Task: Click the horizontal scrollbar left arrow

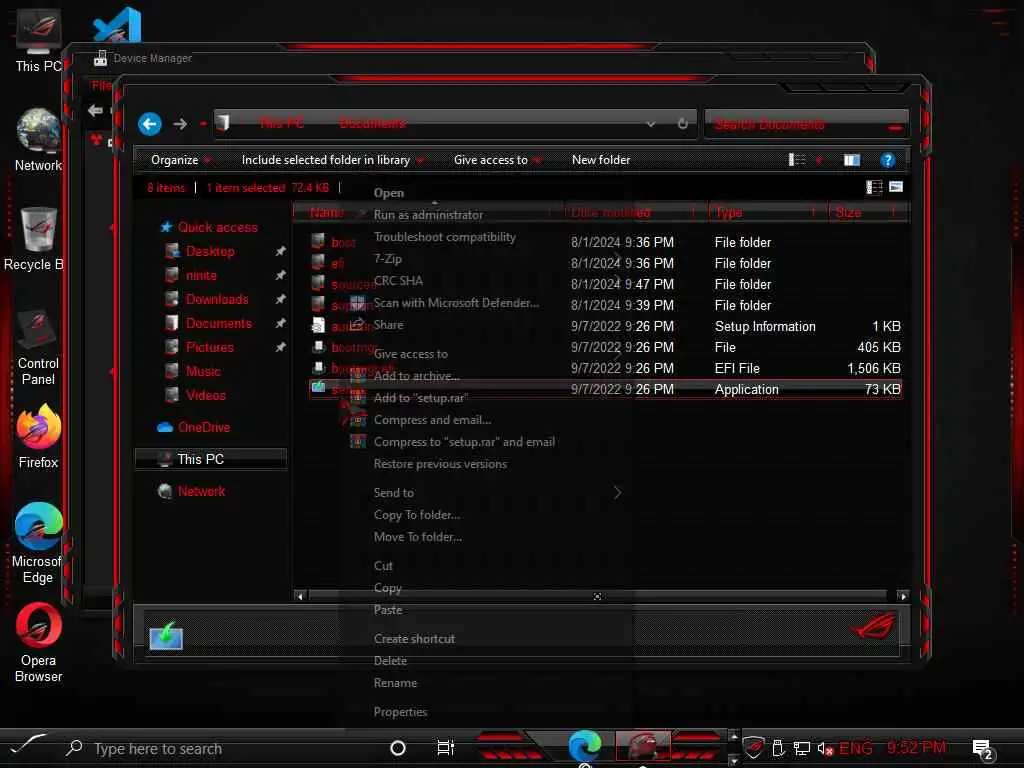Action: (300, 596)
